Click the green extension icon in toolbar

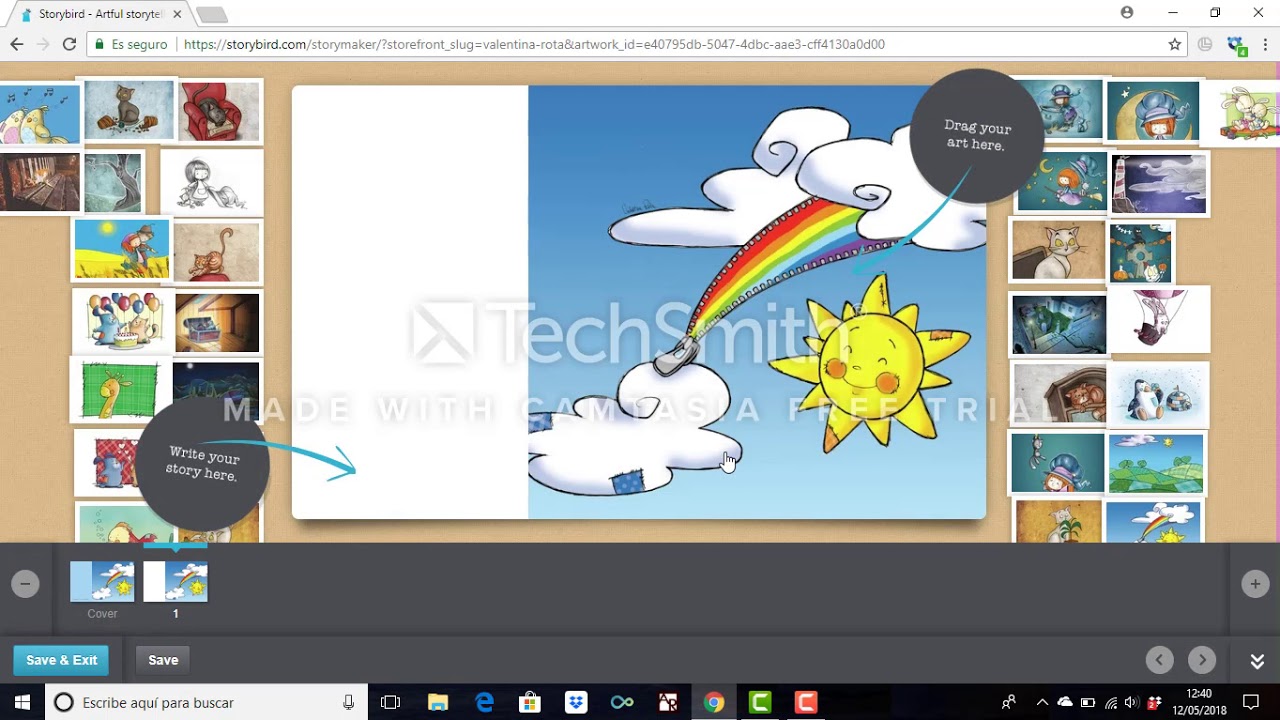(x=1237, y=45)
